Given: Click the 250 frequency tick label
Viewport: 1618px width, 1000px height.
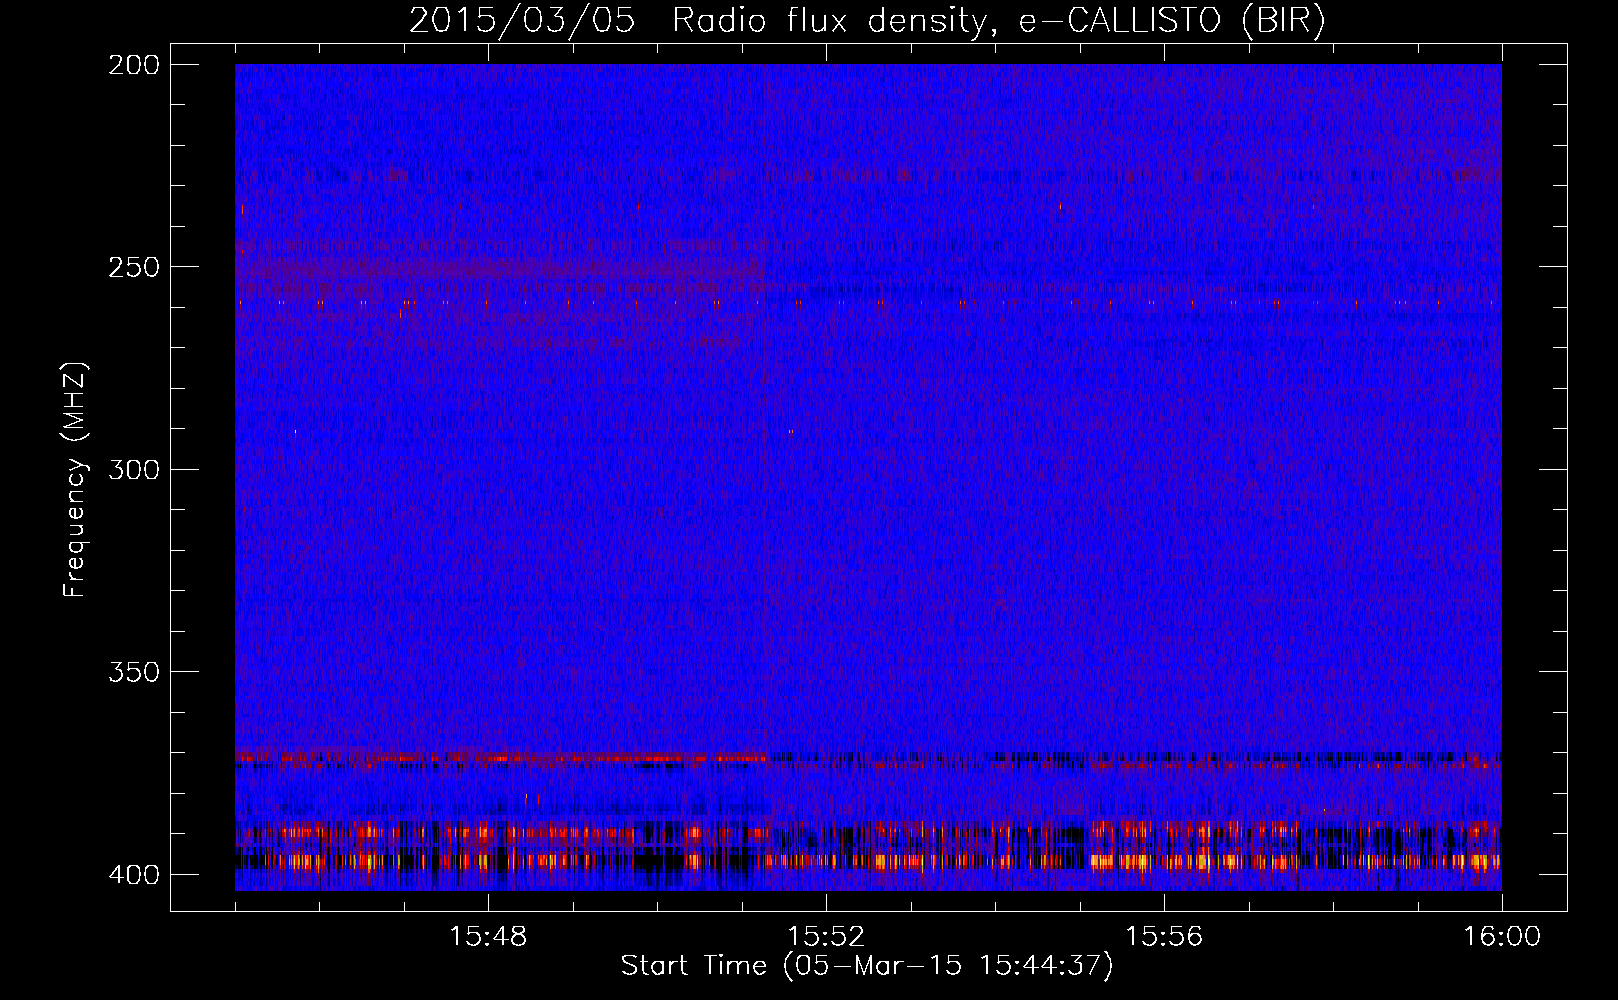Looking at the screenshot, I should 134,267.
